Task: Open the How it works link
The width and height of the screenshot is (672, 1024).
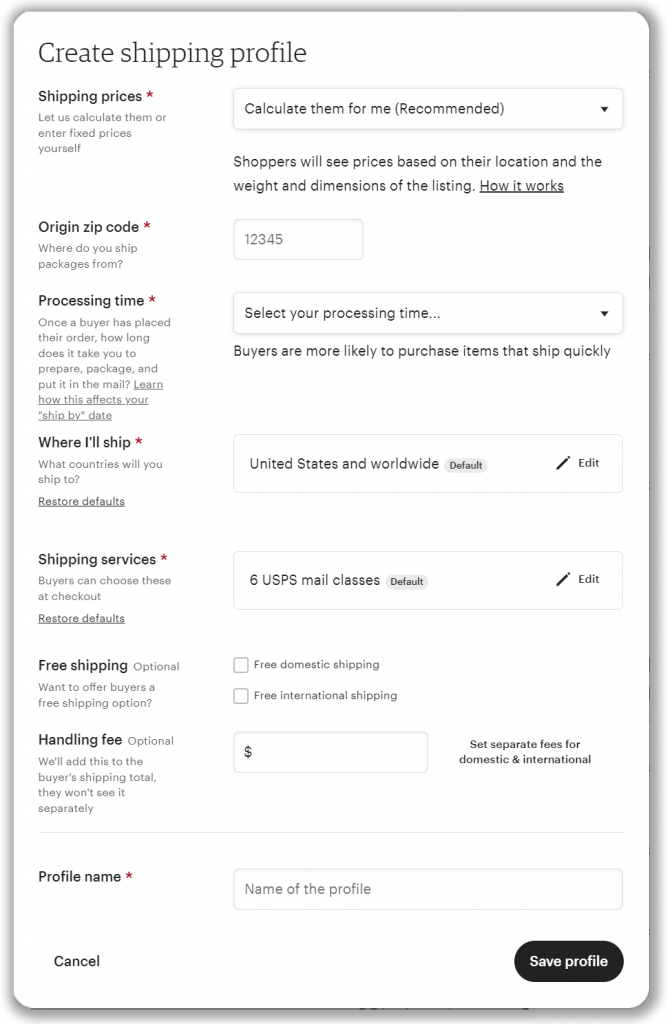Action: [x=521, y=186]
